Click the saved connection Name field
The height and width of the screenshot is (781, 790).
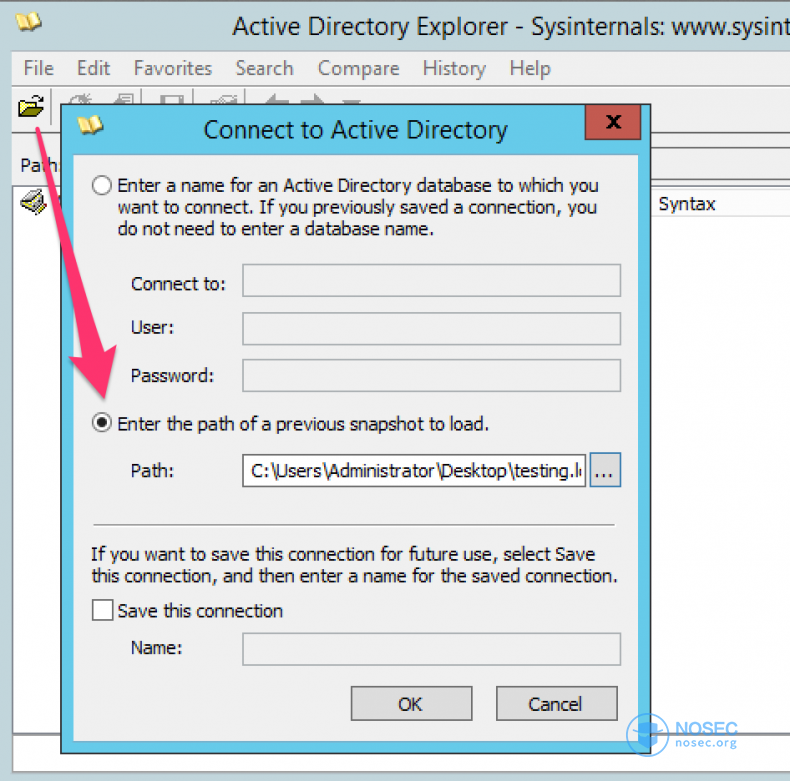(x=431, y=649)
